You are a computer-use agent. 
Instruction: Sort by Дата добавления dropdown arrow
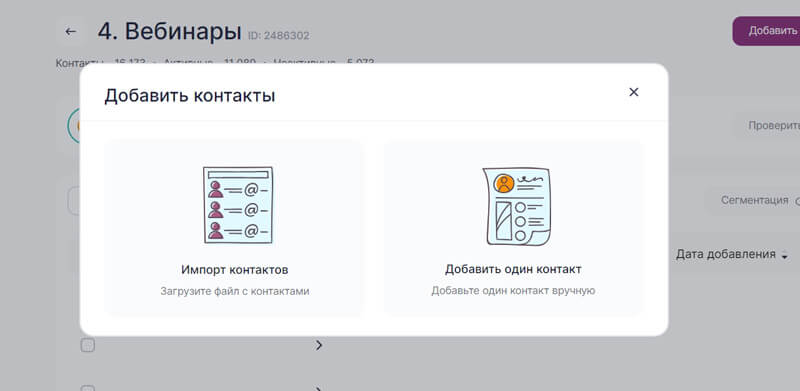tap(784, 255)
